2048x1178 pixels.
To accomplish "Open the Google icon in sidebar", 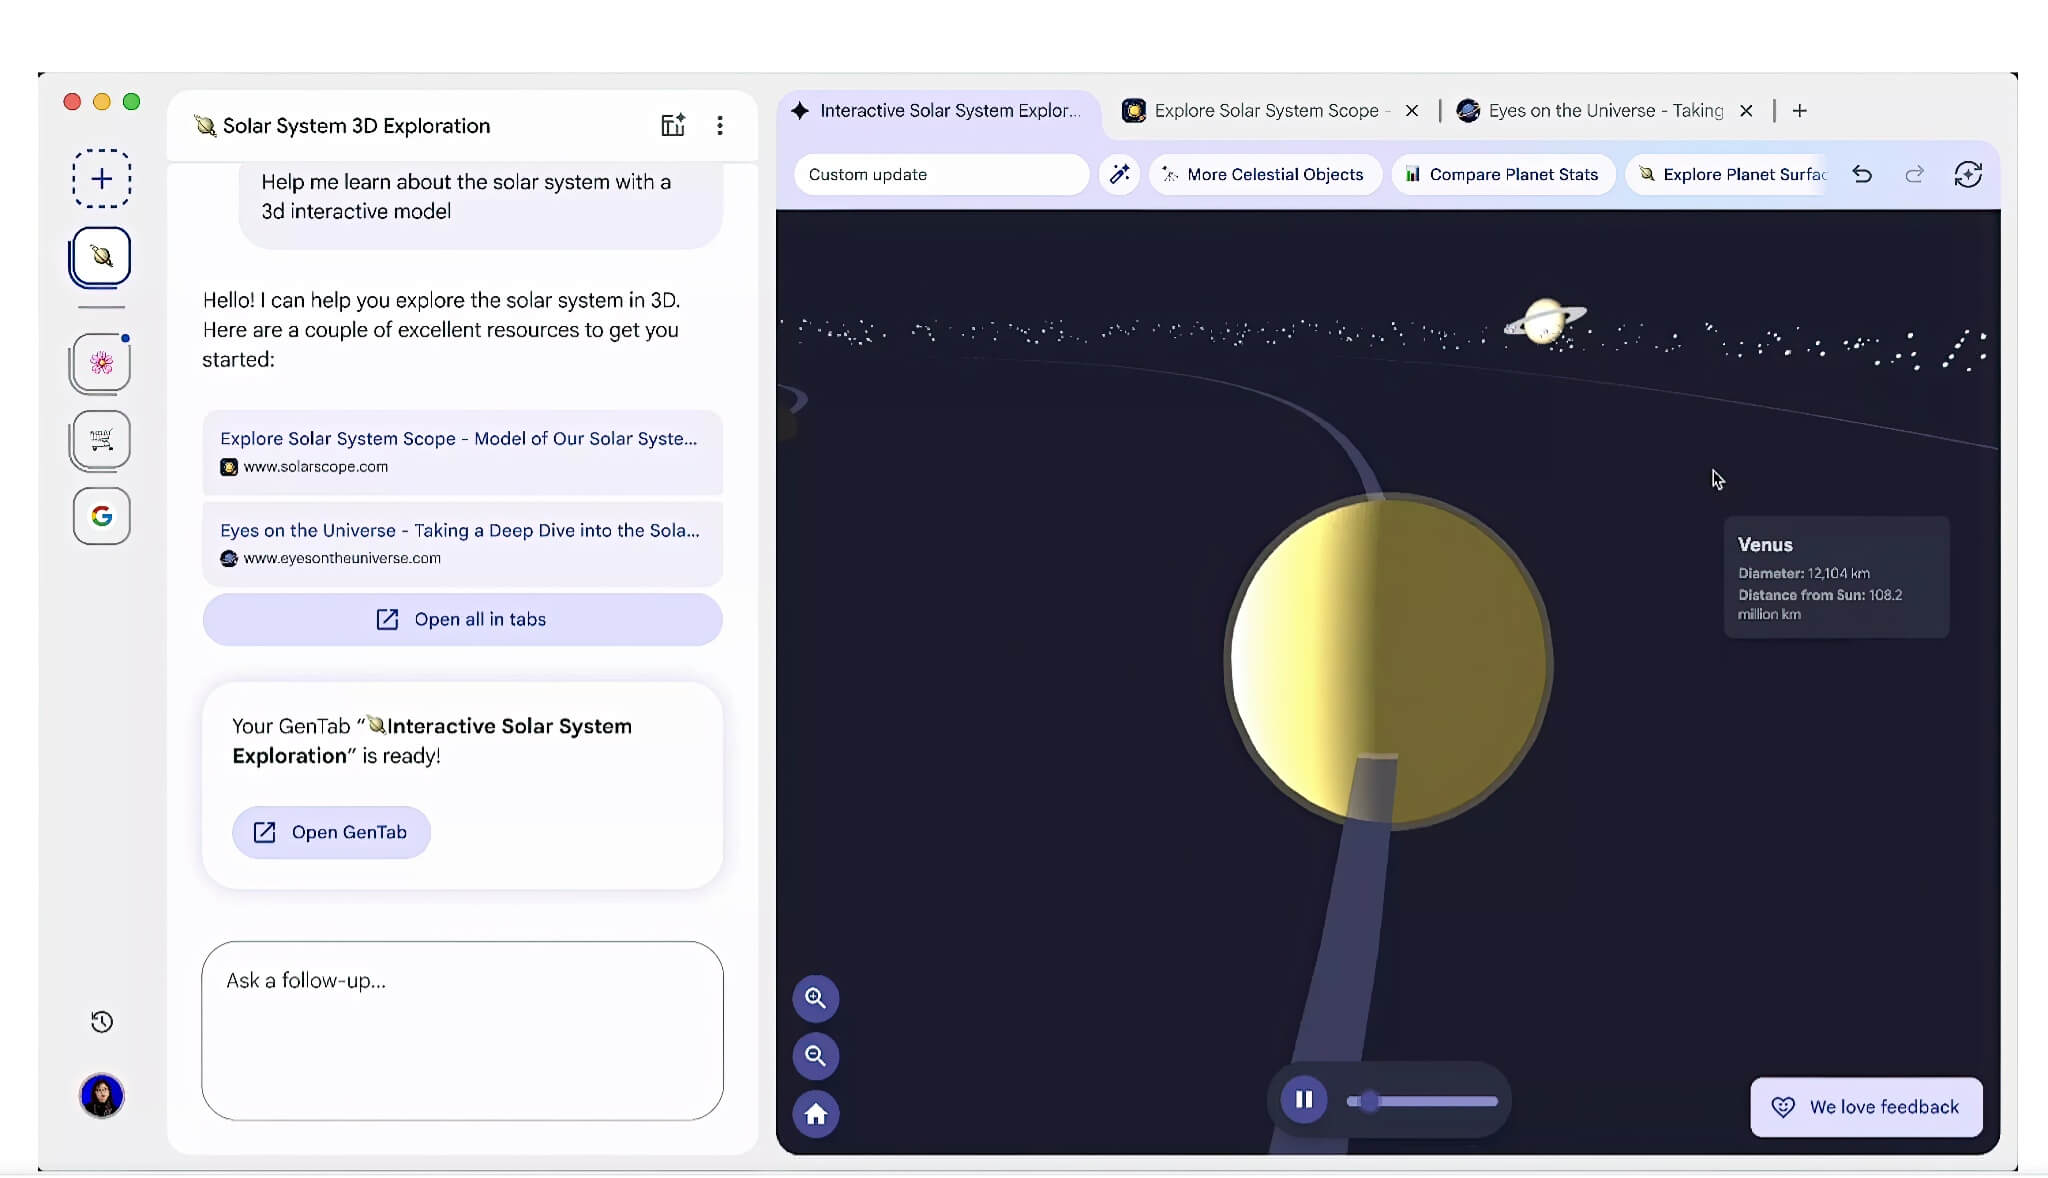I will (x=101, y=516).
